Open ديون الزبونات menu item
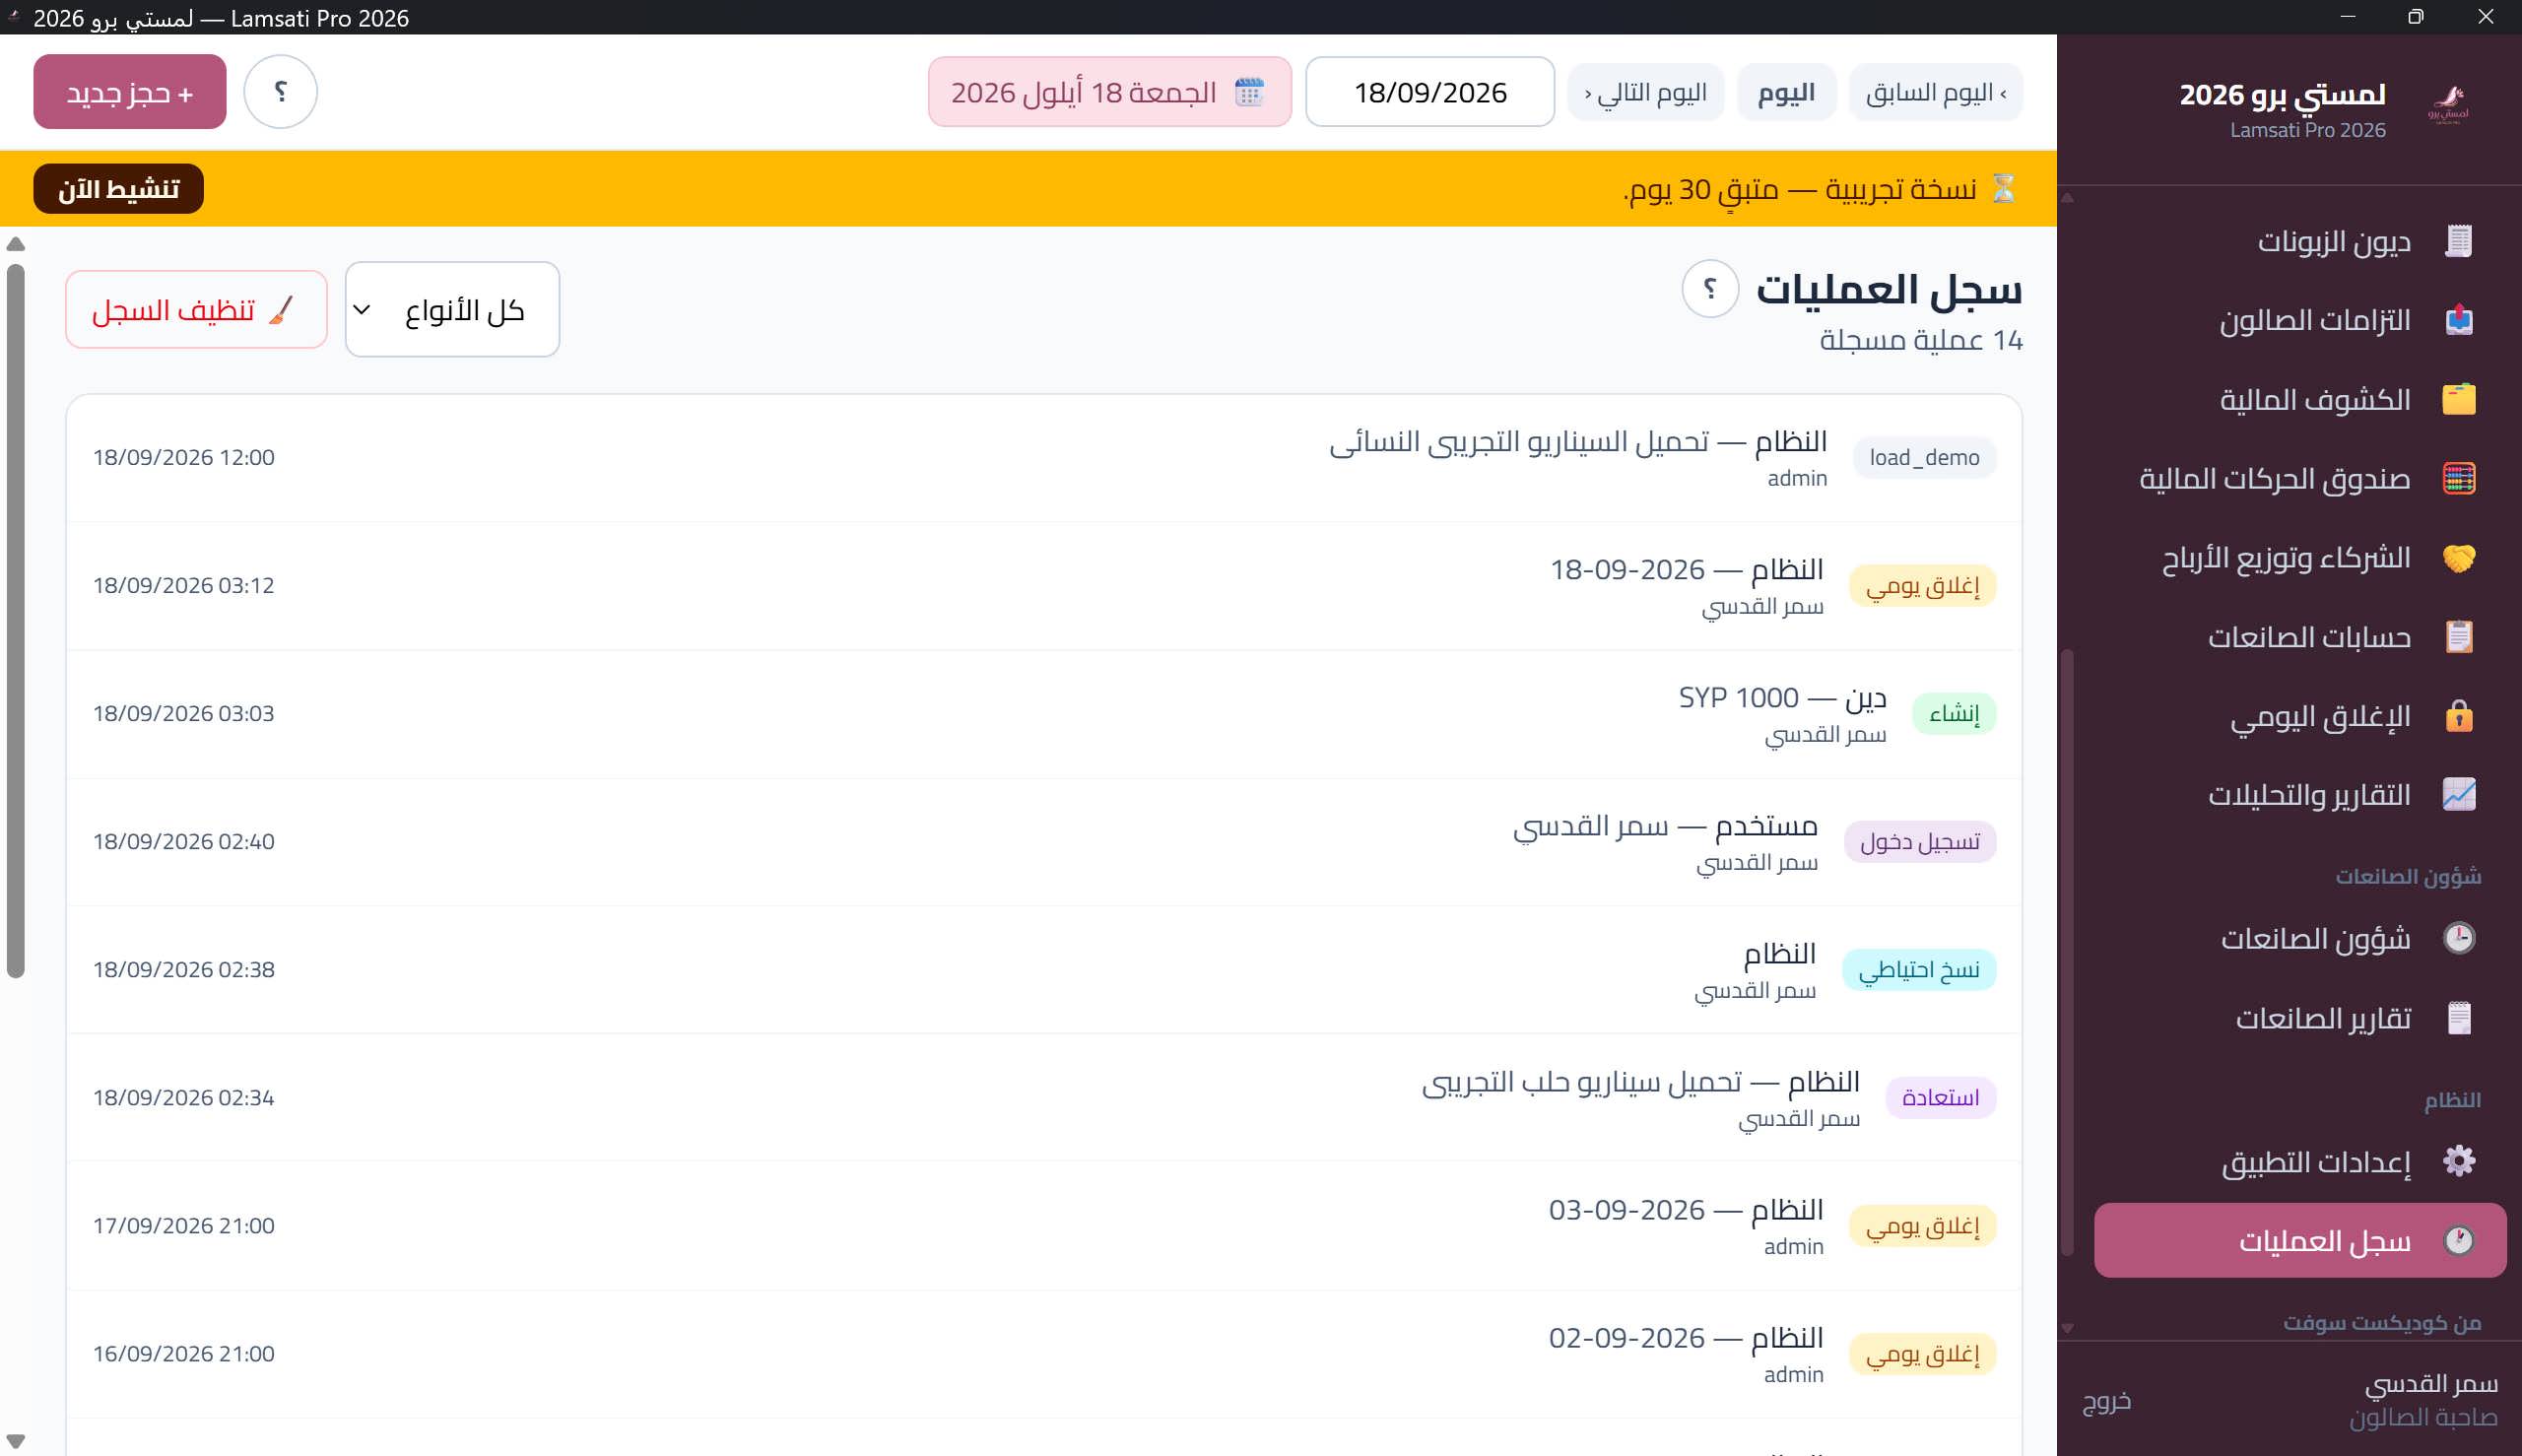This screenshot has height=1456, width=2522. click(x=2300, y=241)
